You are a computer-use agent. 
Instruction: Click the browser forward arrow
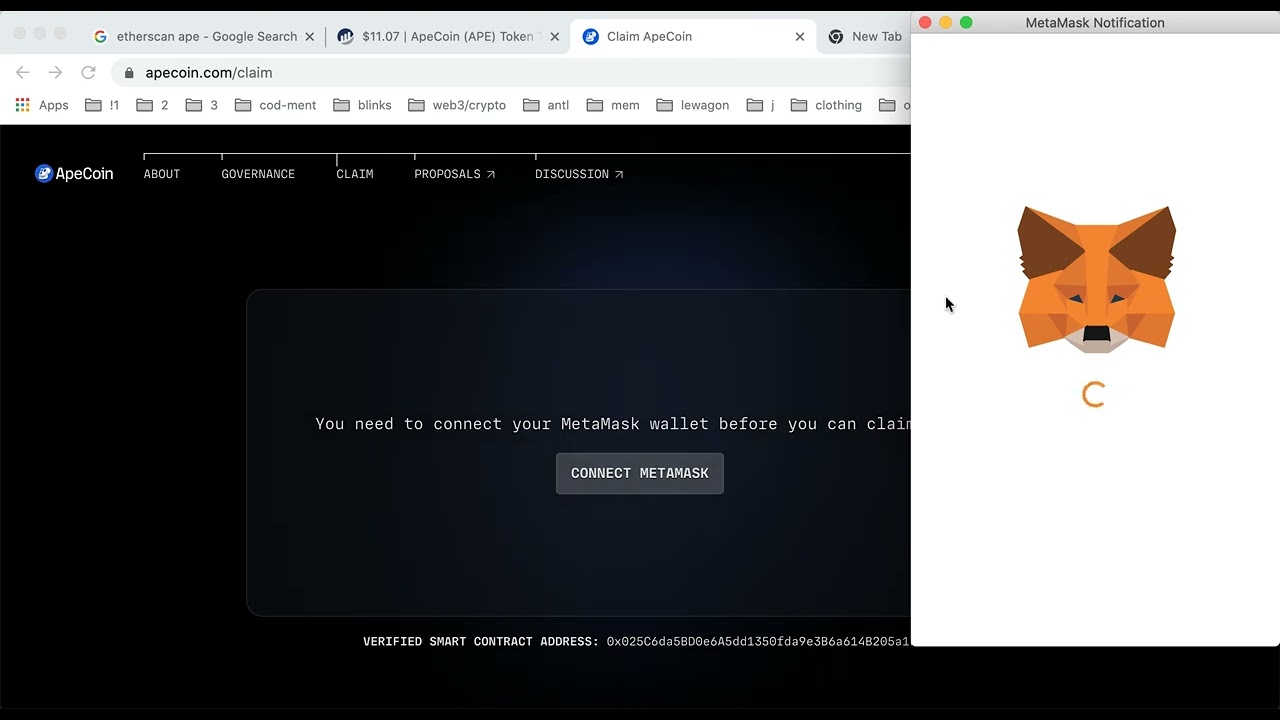[x=55, y=73]
